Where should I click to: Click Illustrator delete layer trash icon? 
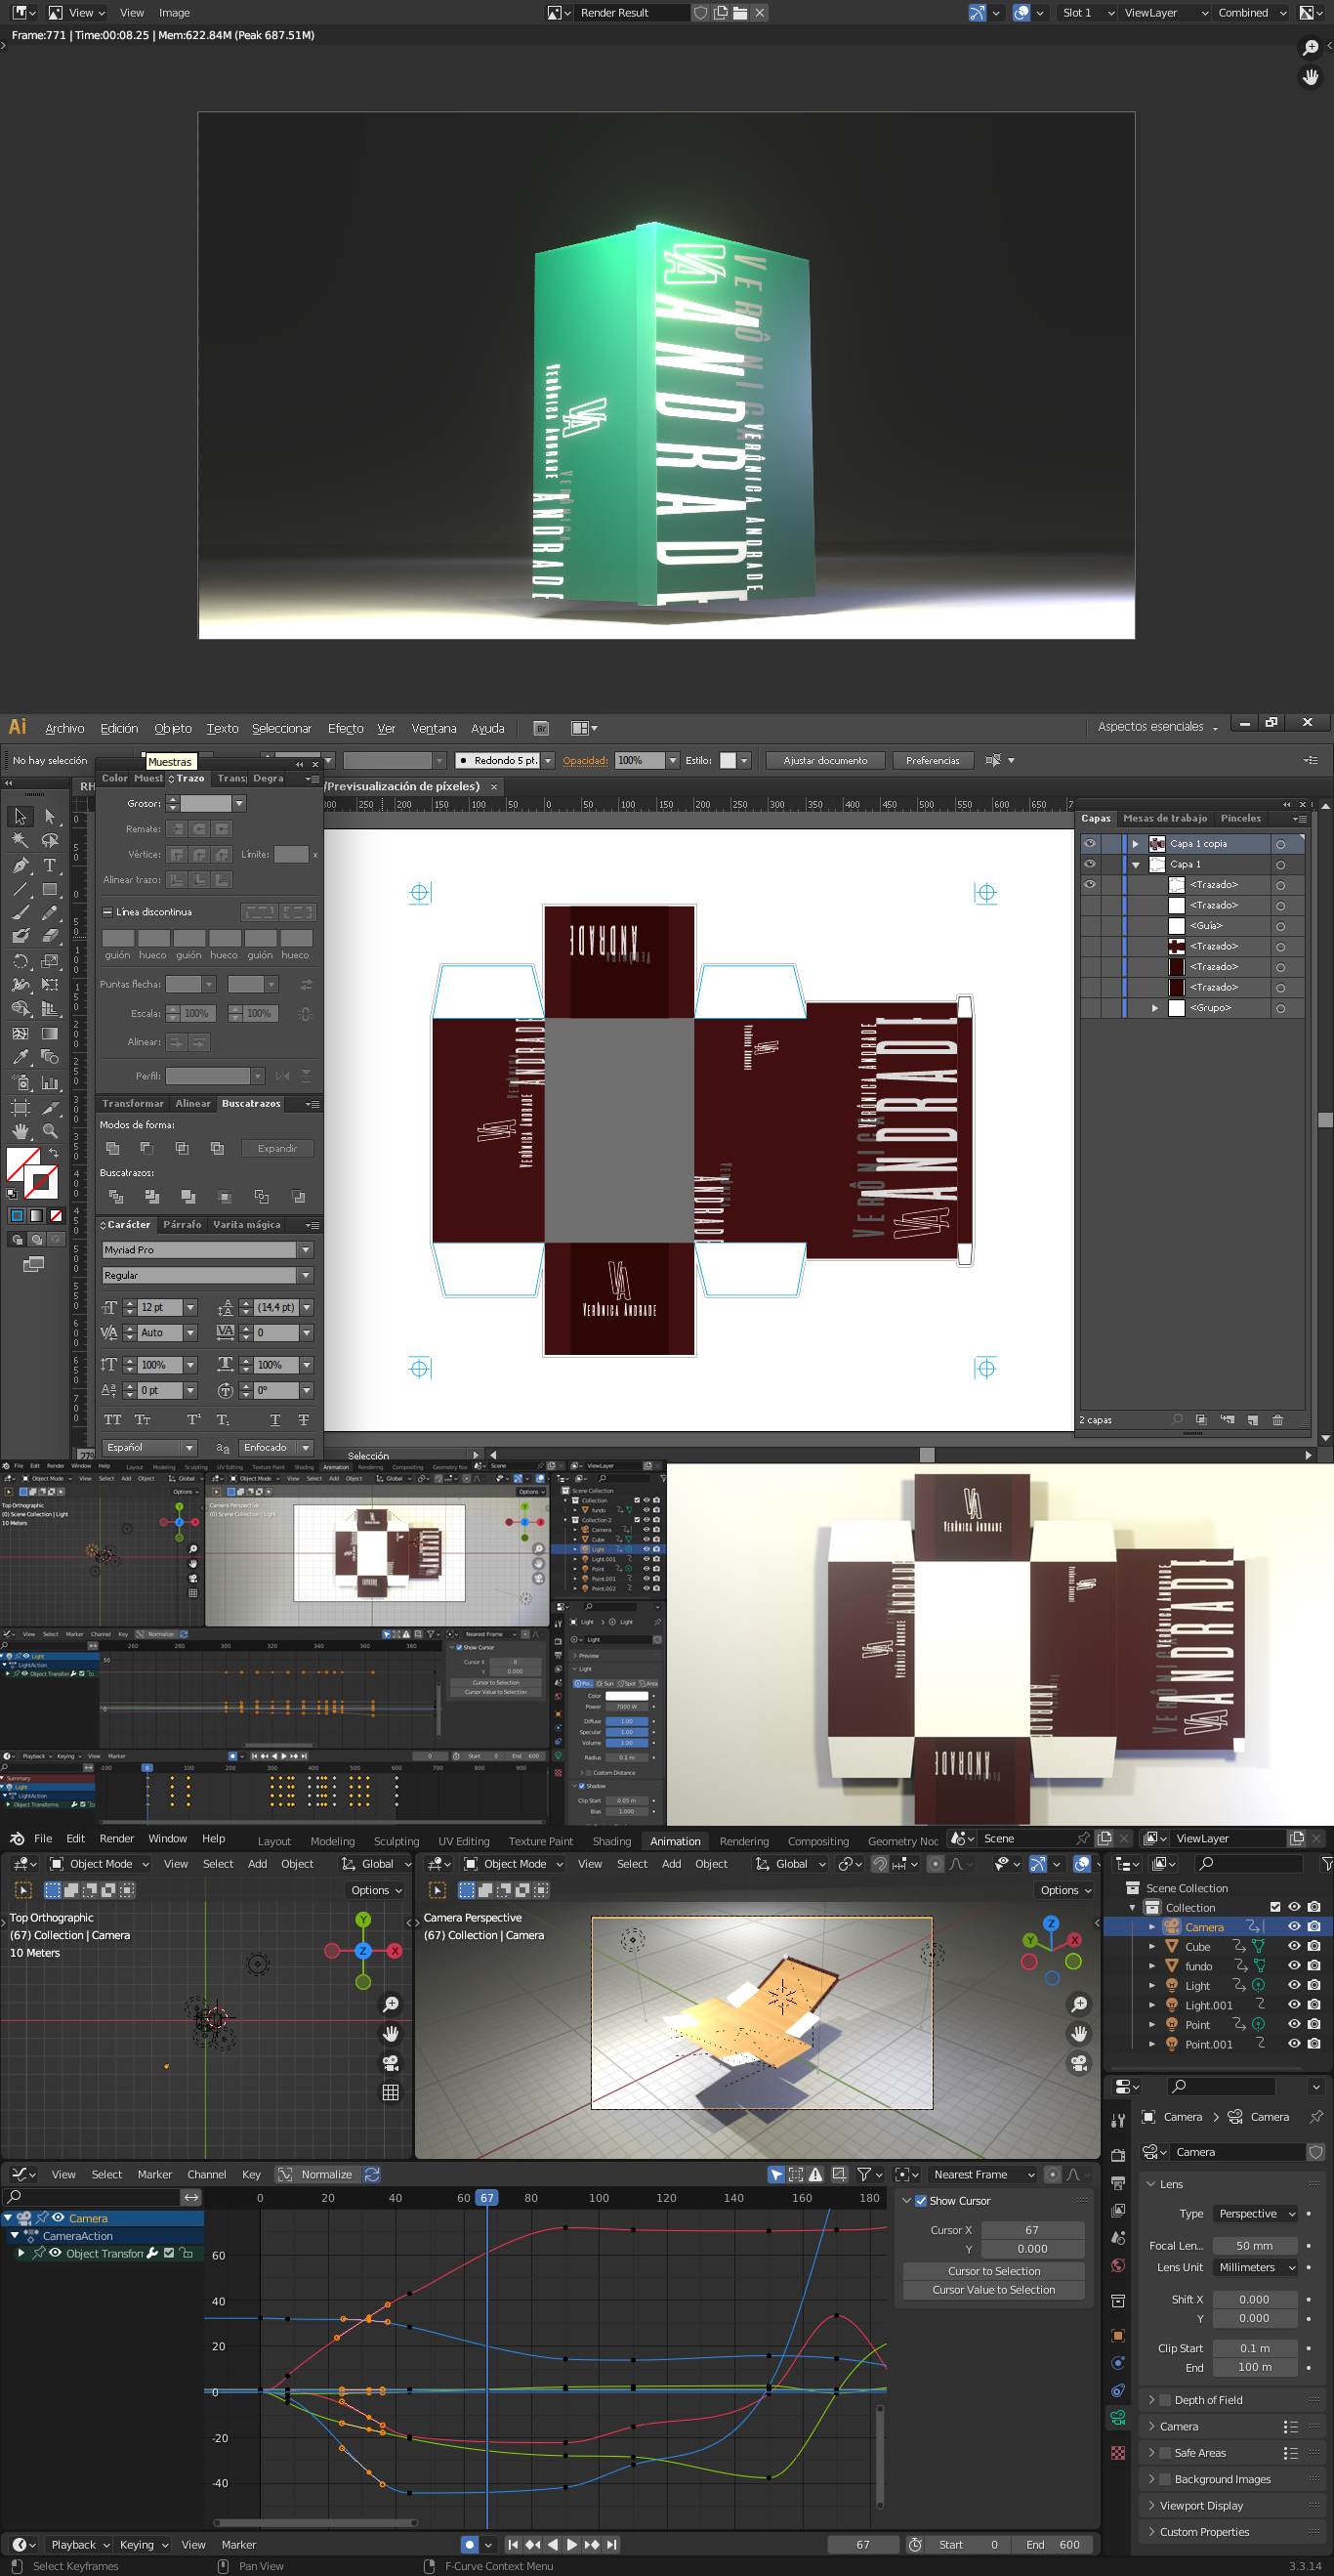coord(1277,1420)
